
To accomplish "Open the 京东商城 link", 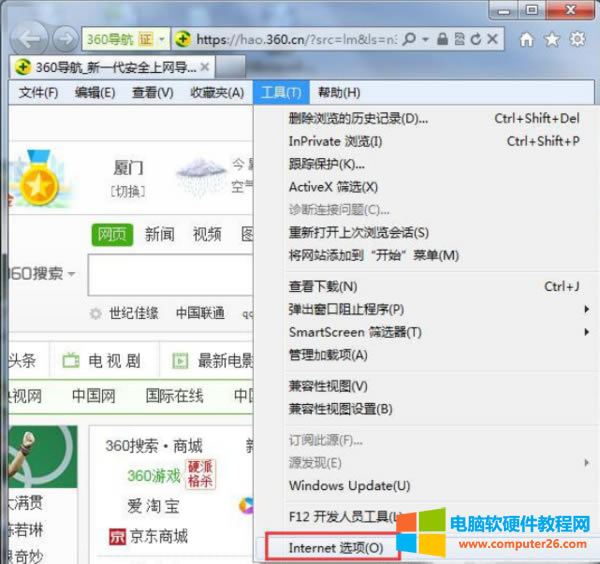I will coord(159,536).
